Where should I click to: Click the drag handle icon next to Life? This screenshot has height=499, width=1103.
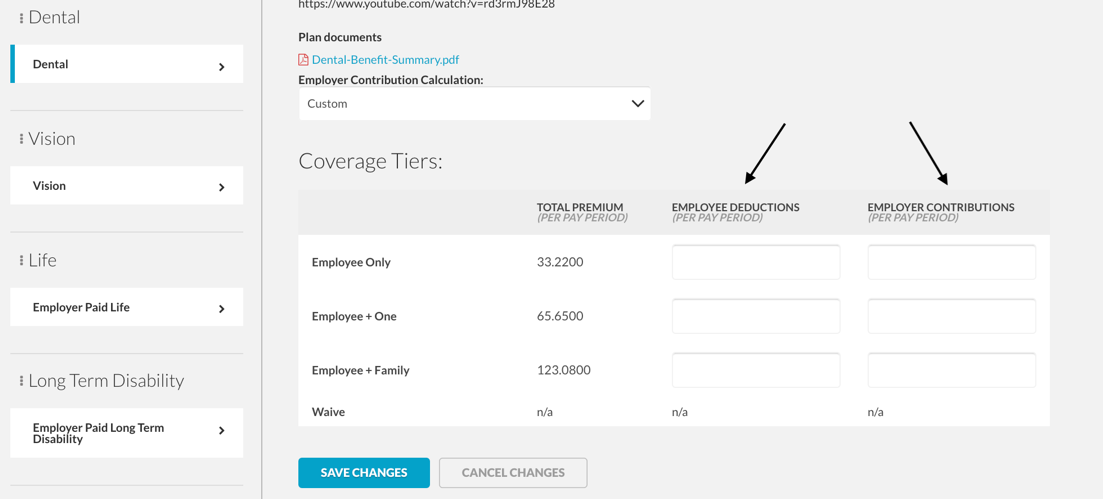click(21, 262)
